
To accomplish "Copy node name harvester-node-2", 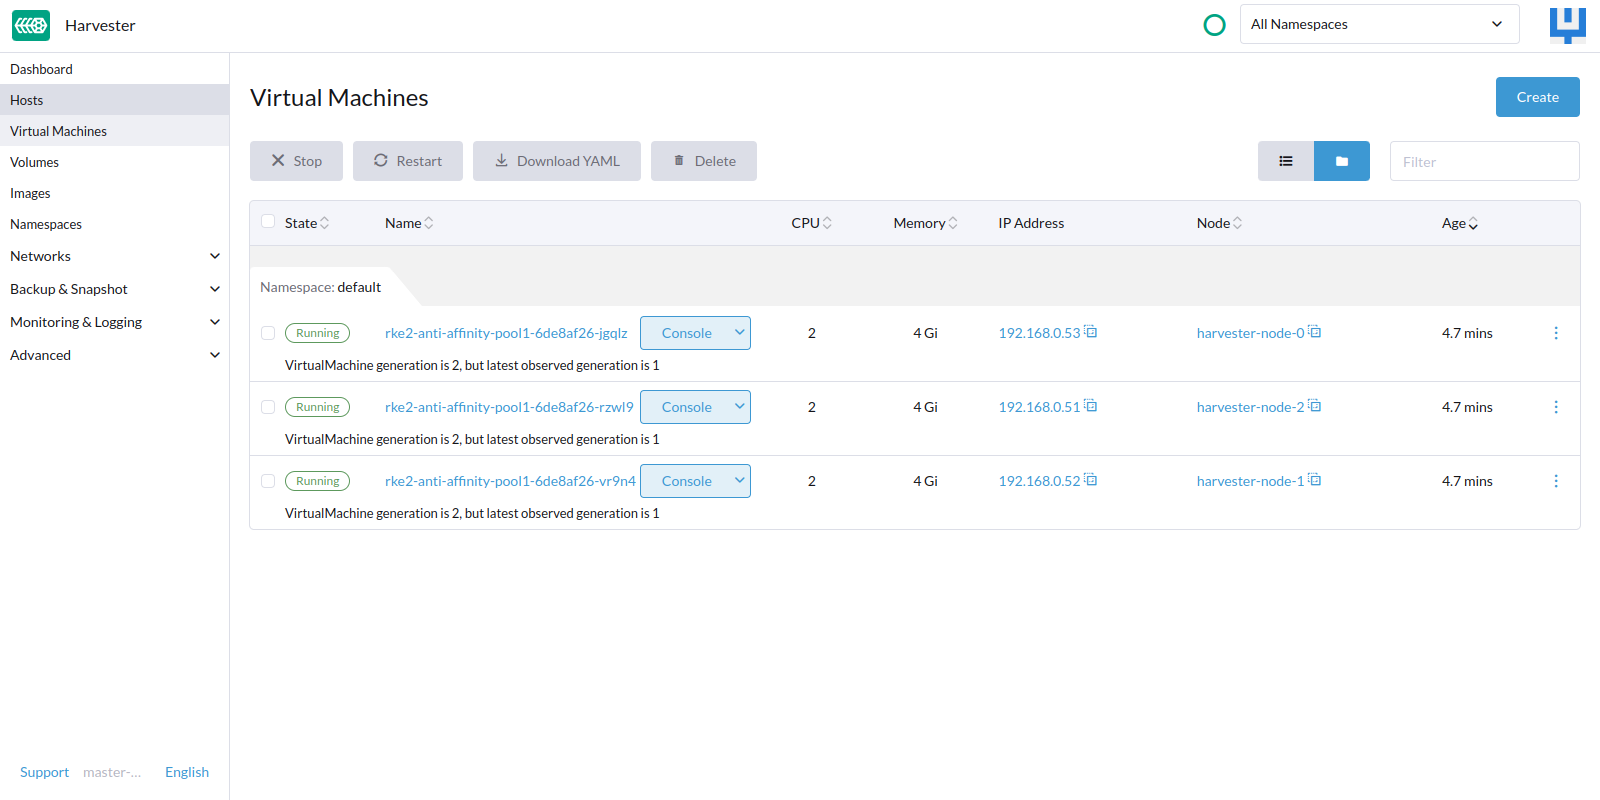I will coord(1315,406).
